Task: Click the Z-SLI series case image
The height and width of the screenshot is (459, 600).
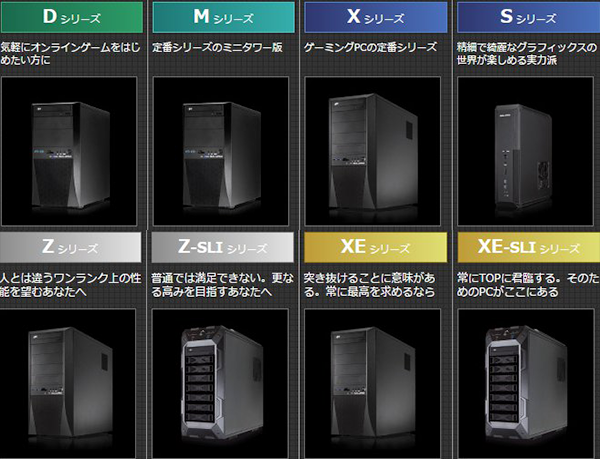Action: pos(220,384)
